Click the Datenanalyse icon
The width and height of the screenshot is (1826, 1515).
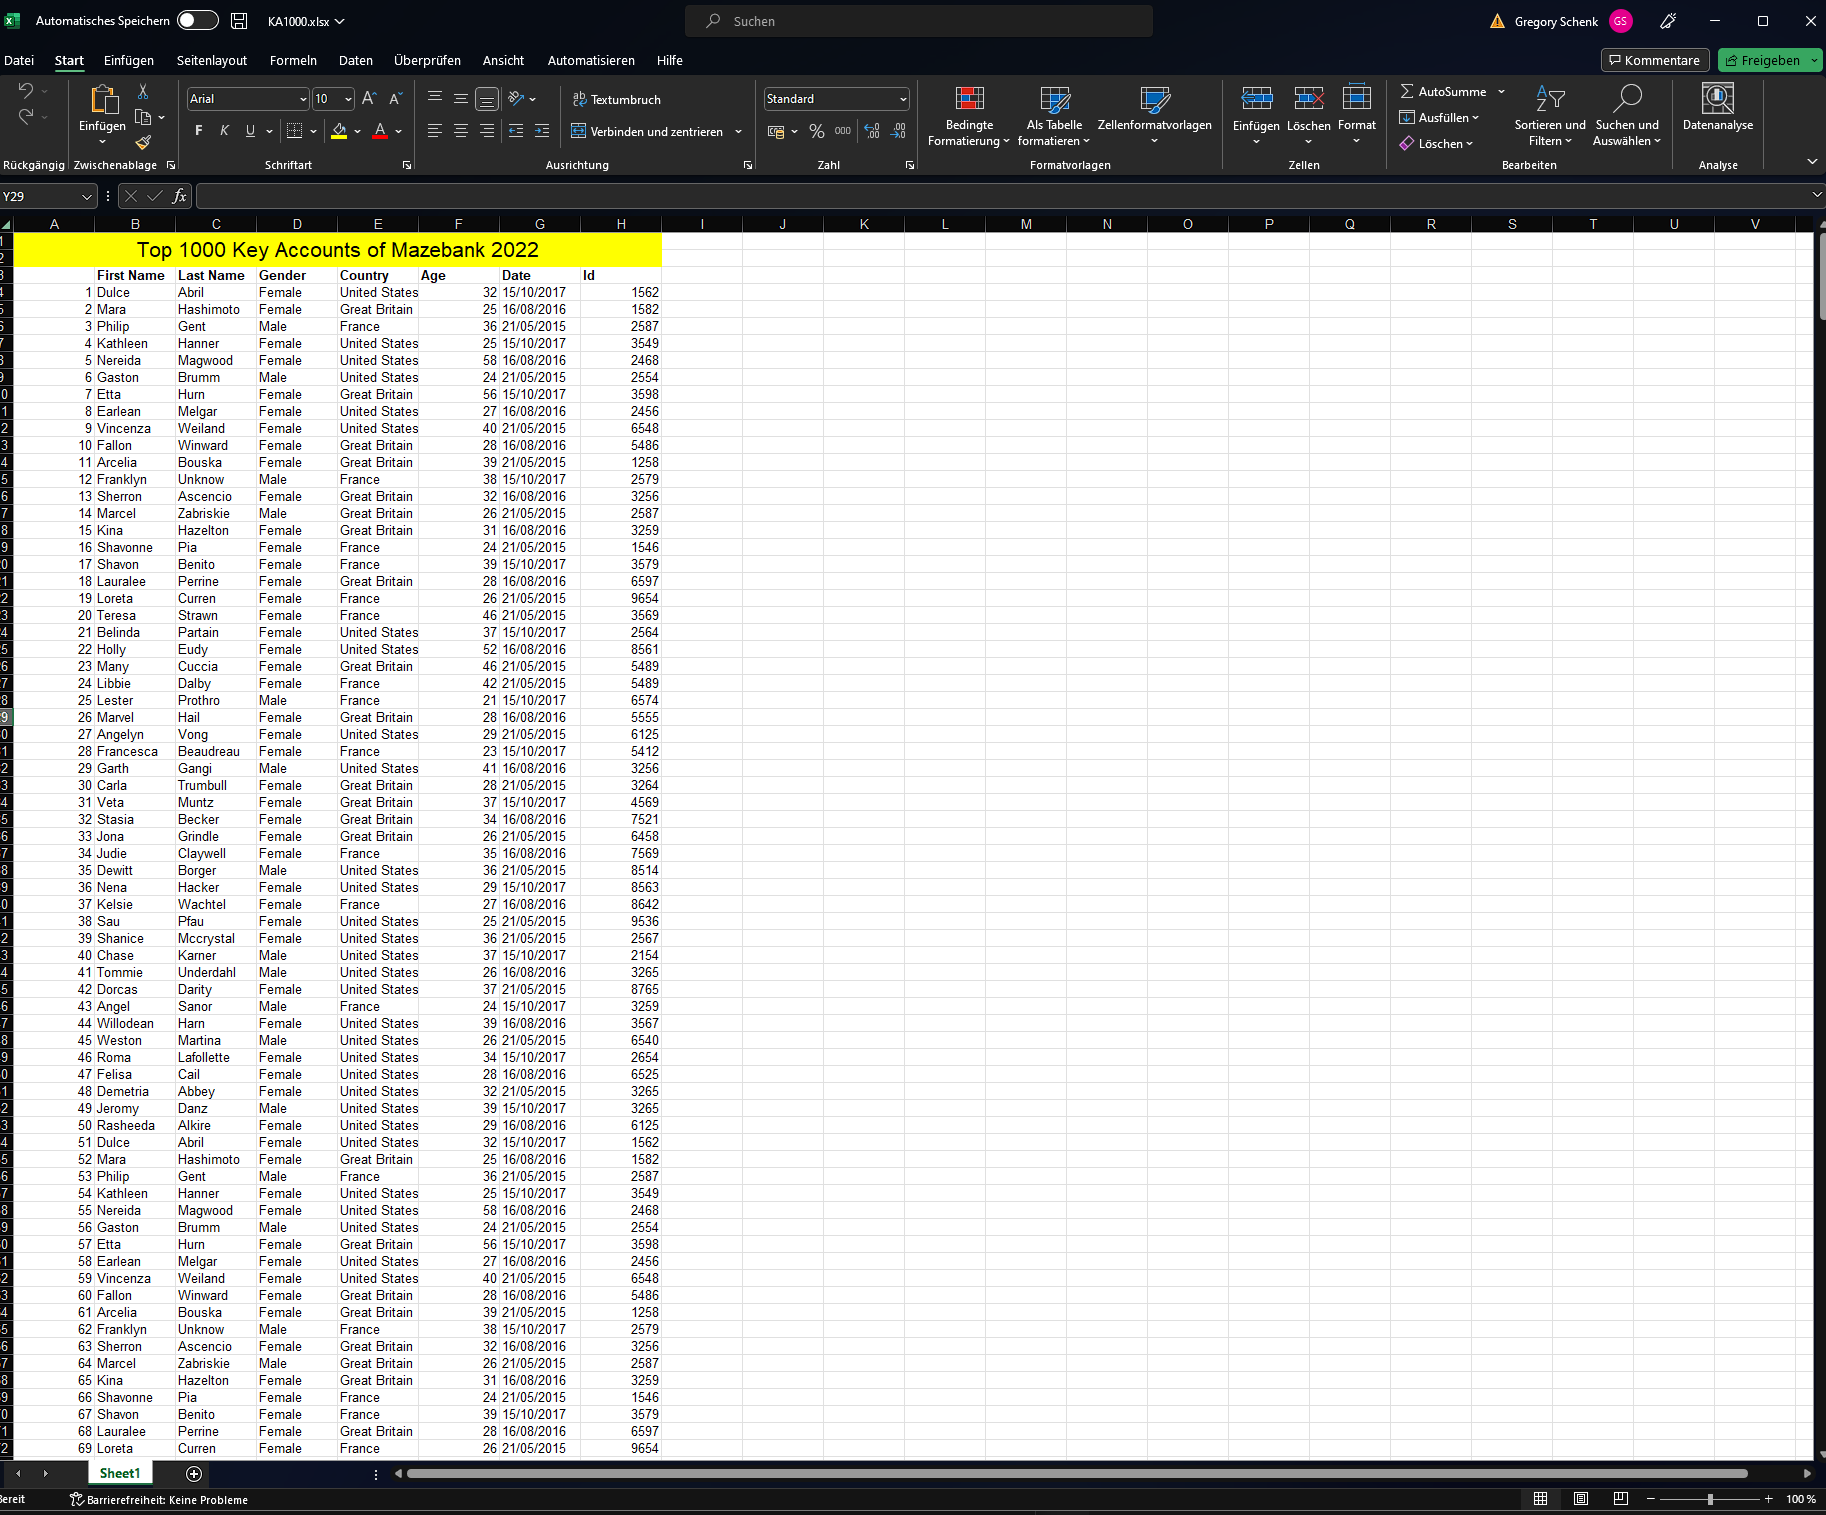[1717, 99]
